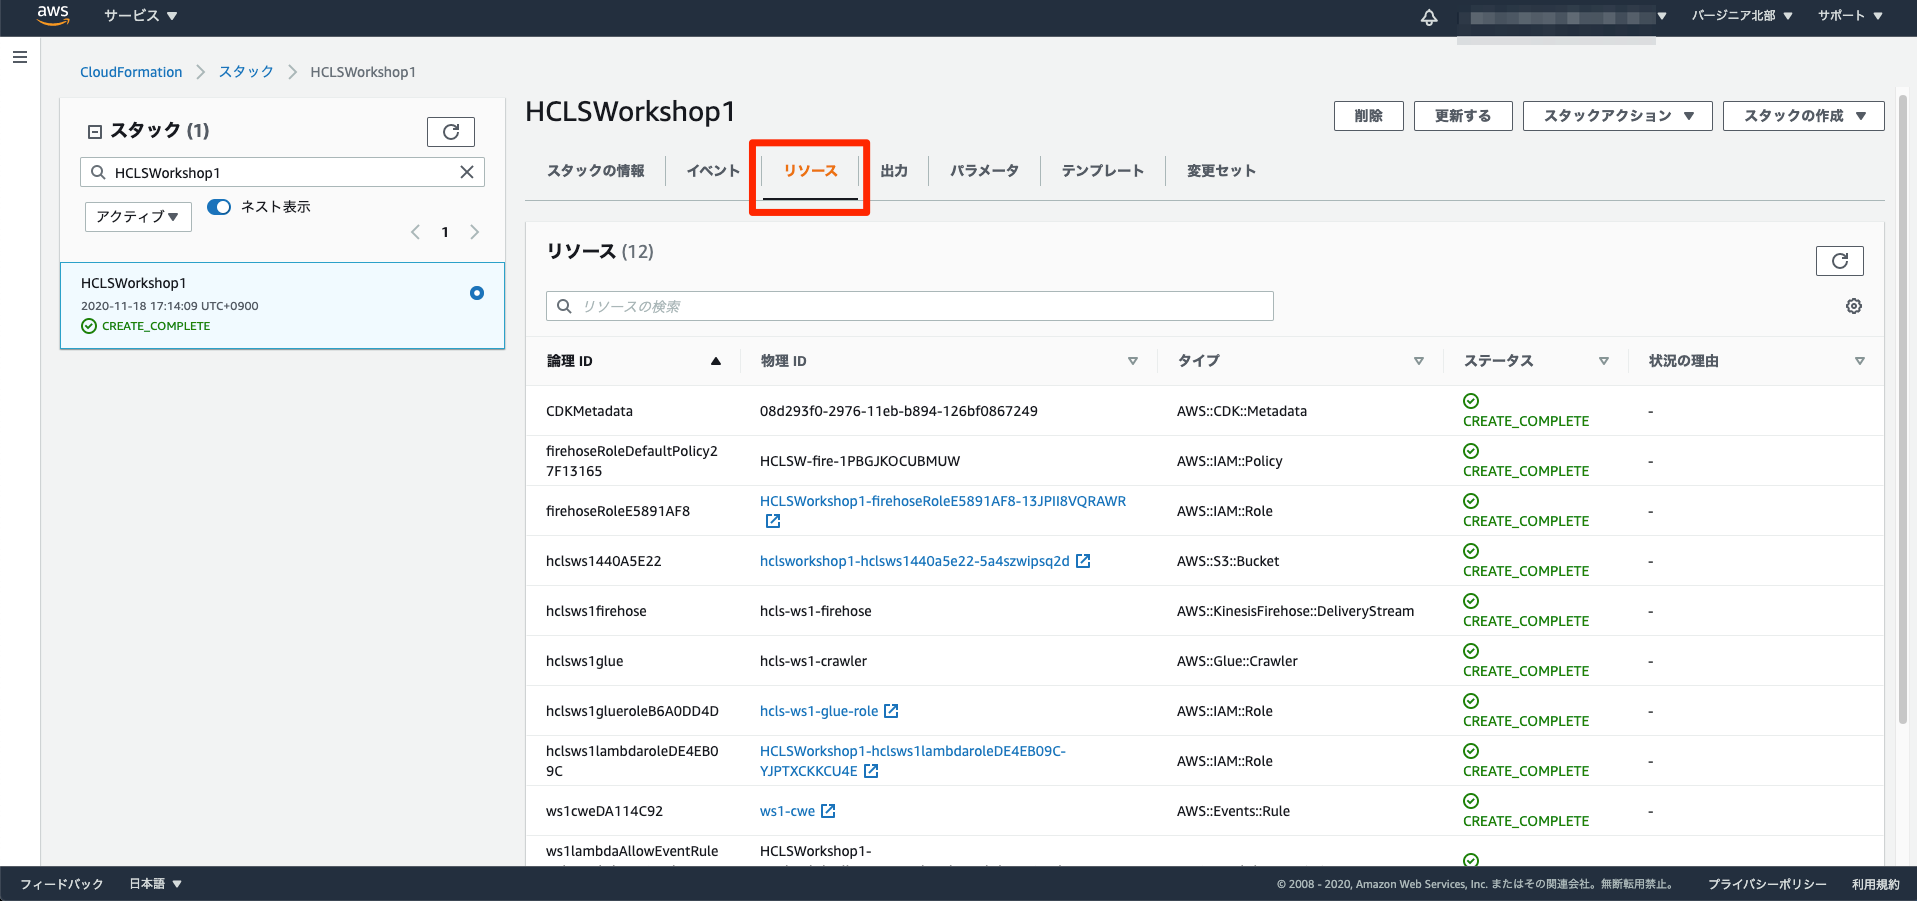Click status check icon for ws1cweDA114C92 row
1917x901 pixels.
(x=1471, y=801)
